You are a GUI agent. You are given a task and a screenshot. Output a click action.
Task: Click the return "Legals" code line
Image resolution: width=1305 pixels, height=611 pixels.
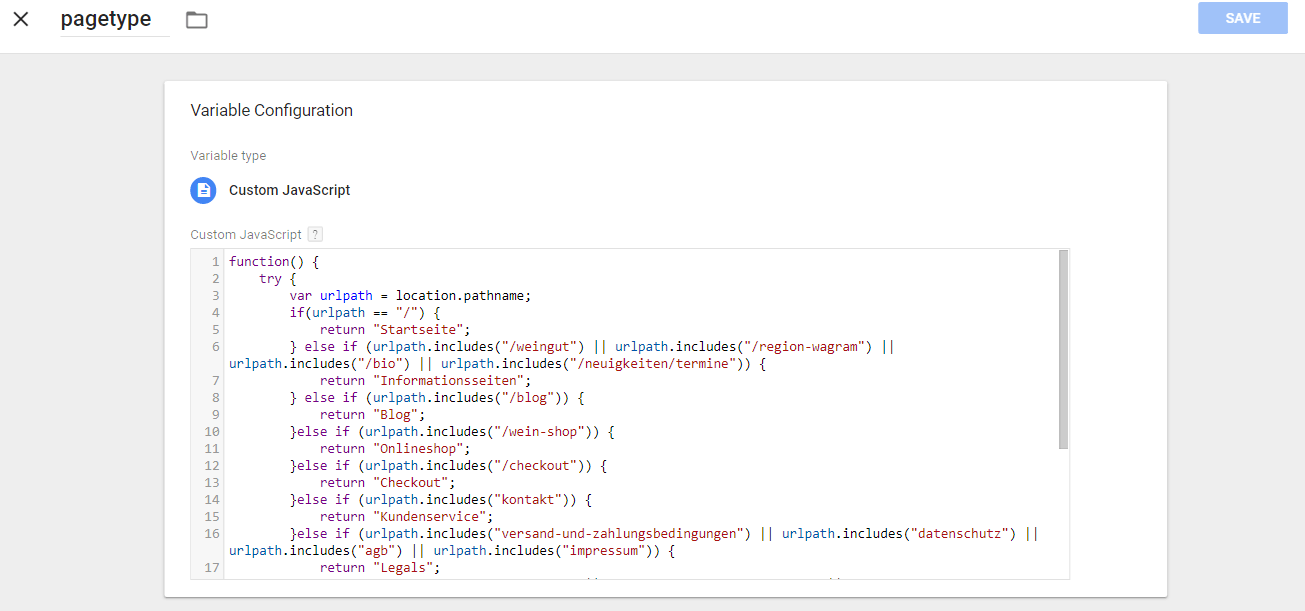(x=380, y=568)
